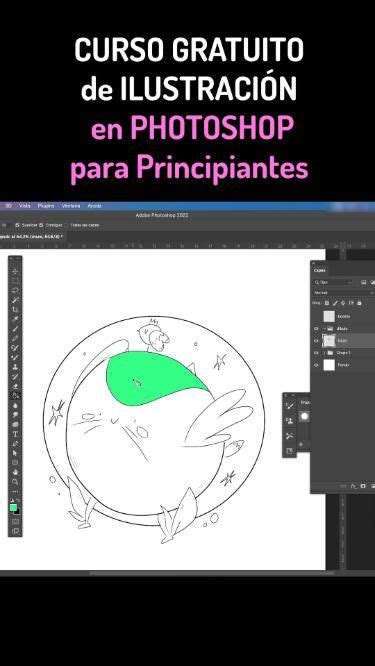Select the Magic Wand tool
The width and height of the screenshot is (375, 666).
pyautogui.click(x=16, y=300)
